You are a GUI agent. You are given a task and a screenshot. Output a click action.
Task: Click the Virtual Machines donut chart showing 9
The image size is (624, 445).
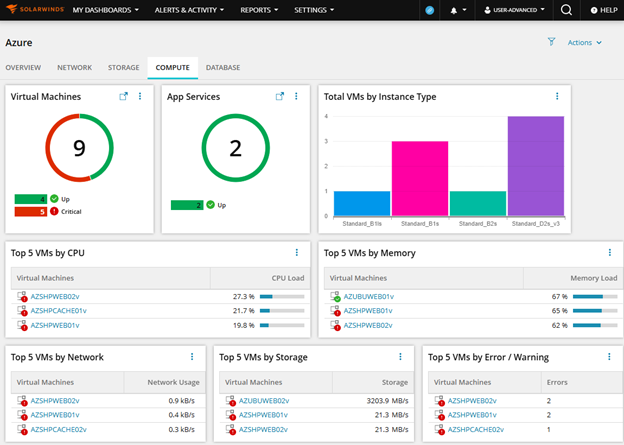point(80,148)
